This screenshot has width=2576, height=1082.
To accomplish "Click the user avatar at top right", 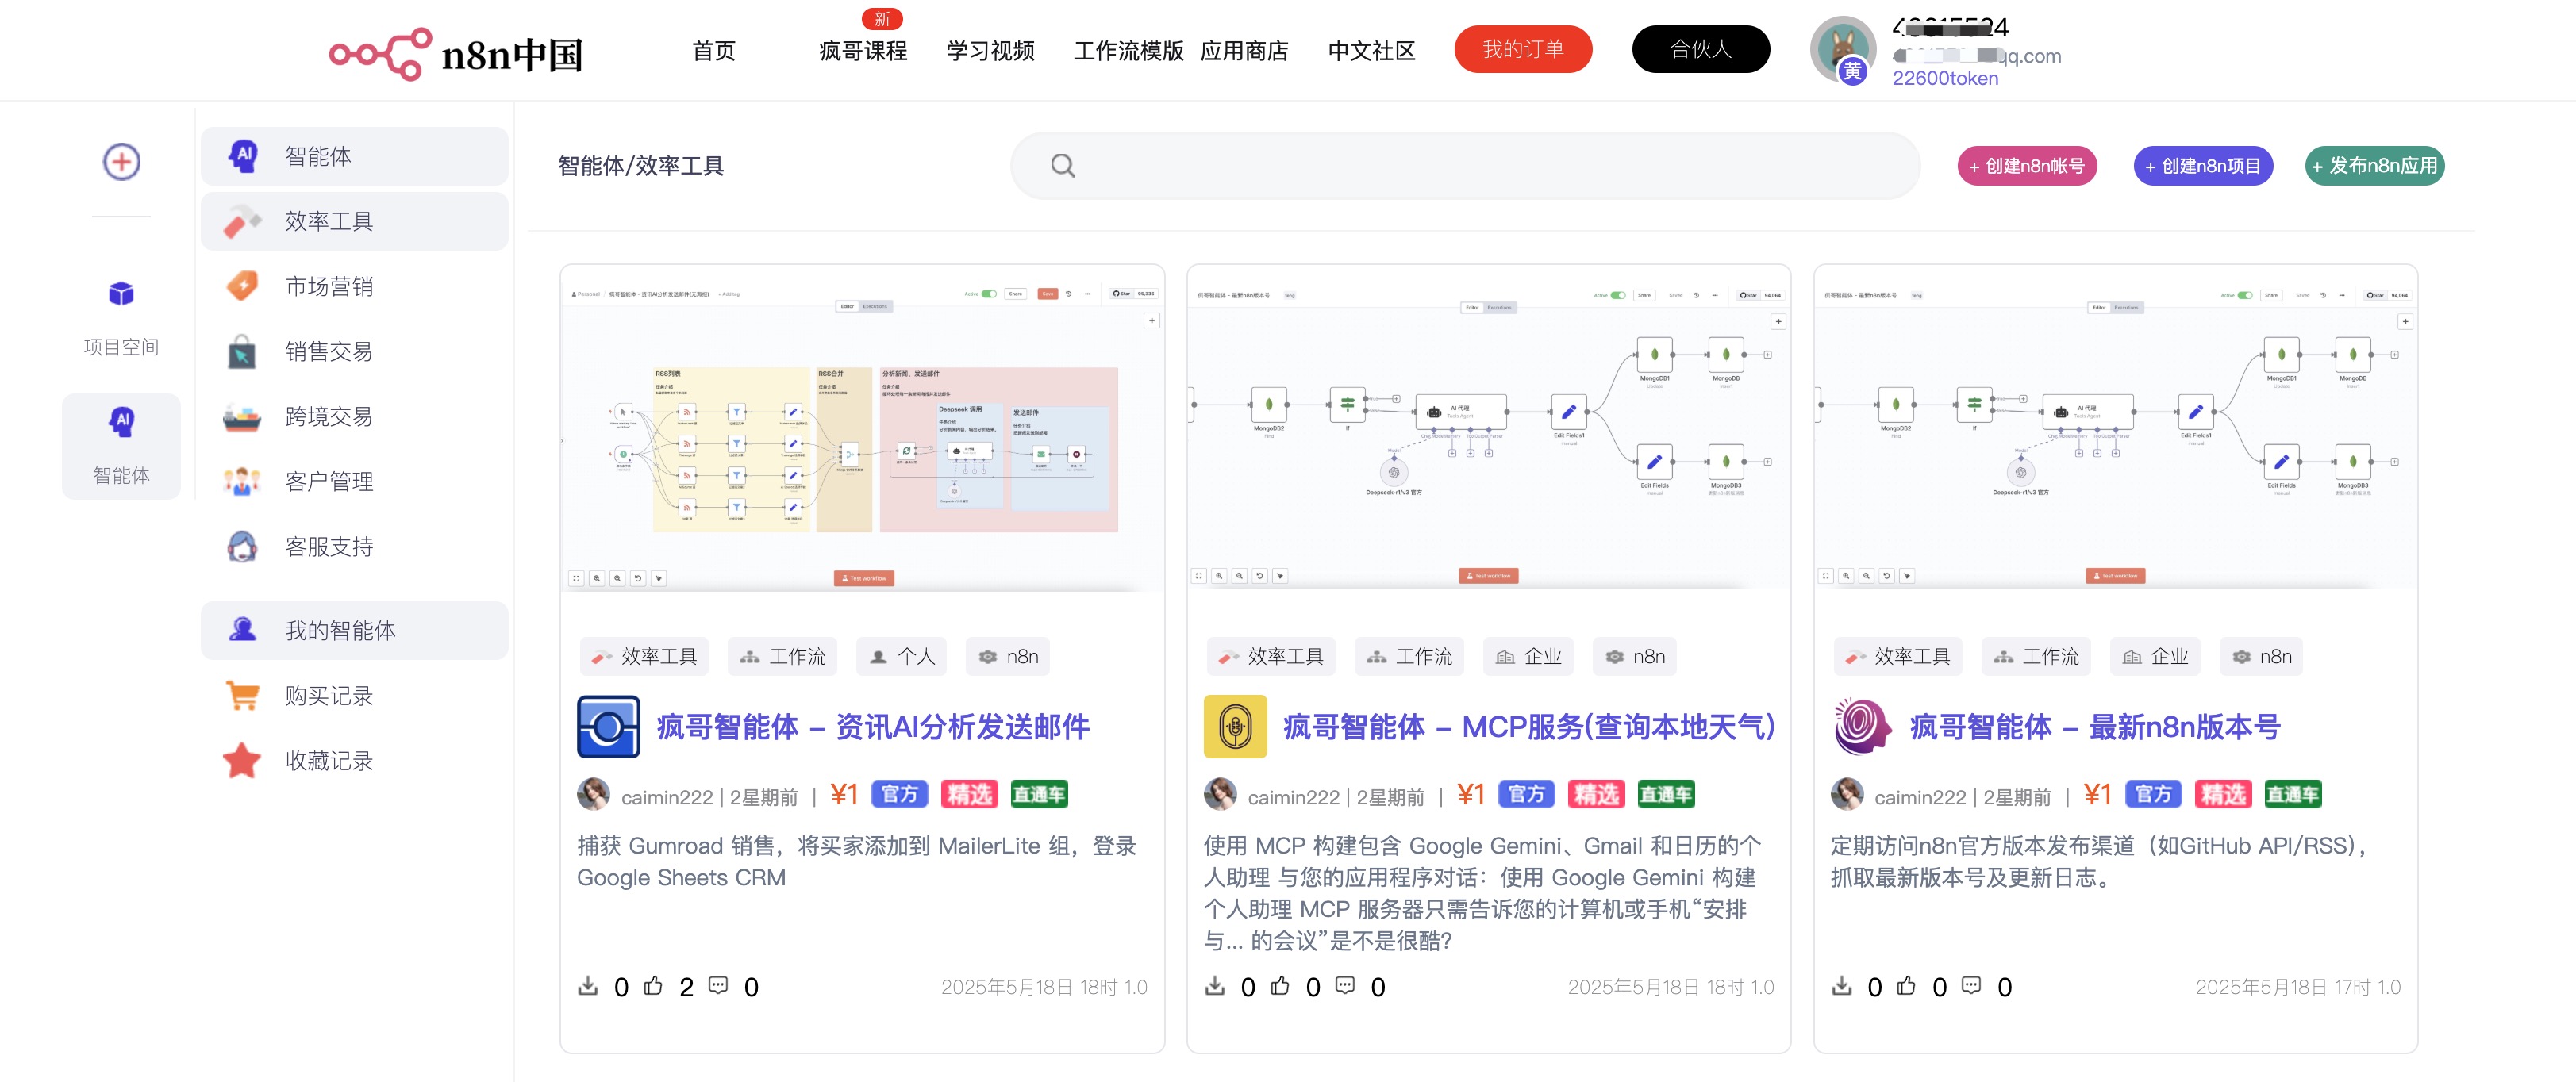I will click(1842, 48).
